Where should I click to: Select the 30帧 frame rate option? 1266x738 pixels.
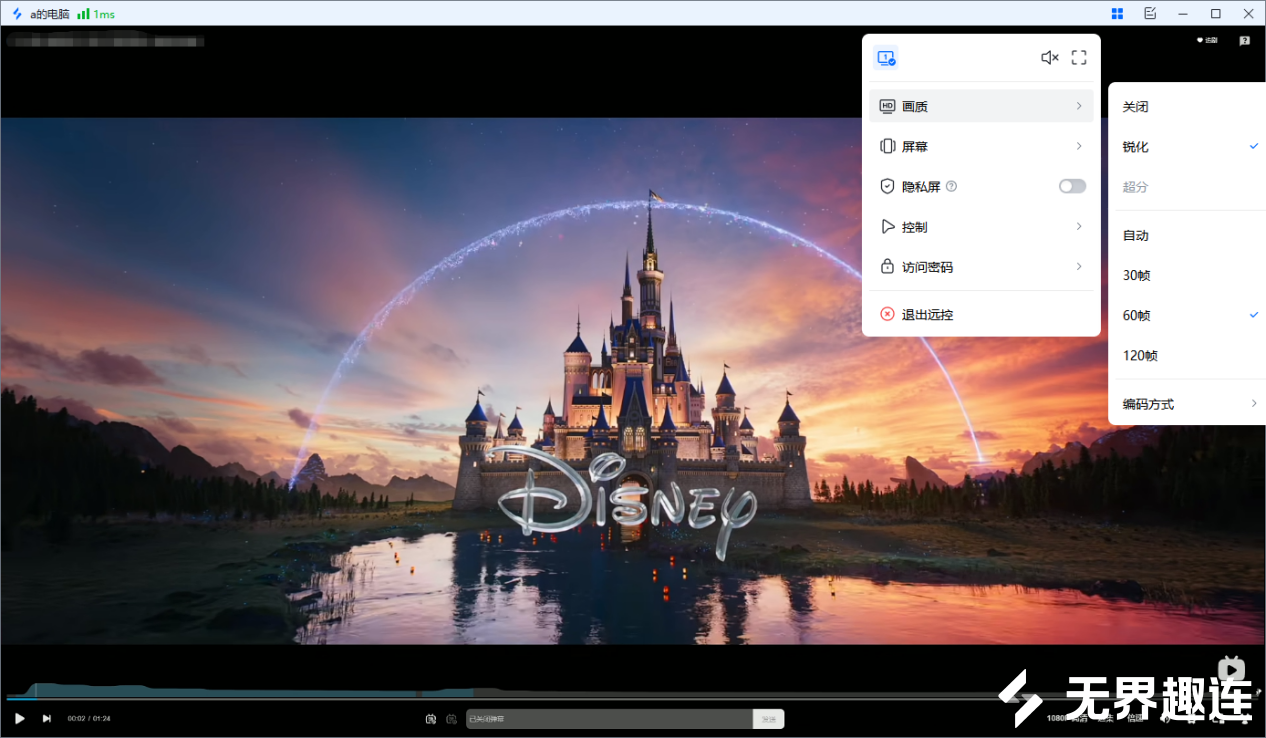(1187, 275)
